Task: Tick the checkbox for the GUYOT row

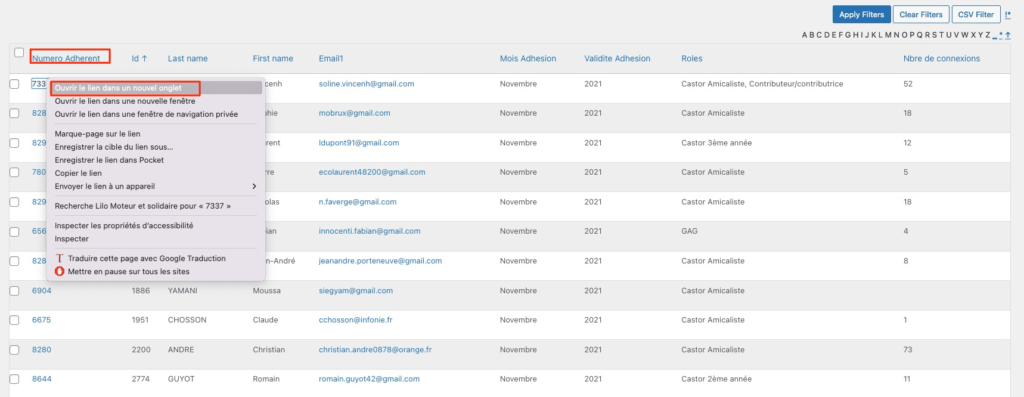Action: (14, 379)
